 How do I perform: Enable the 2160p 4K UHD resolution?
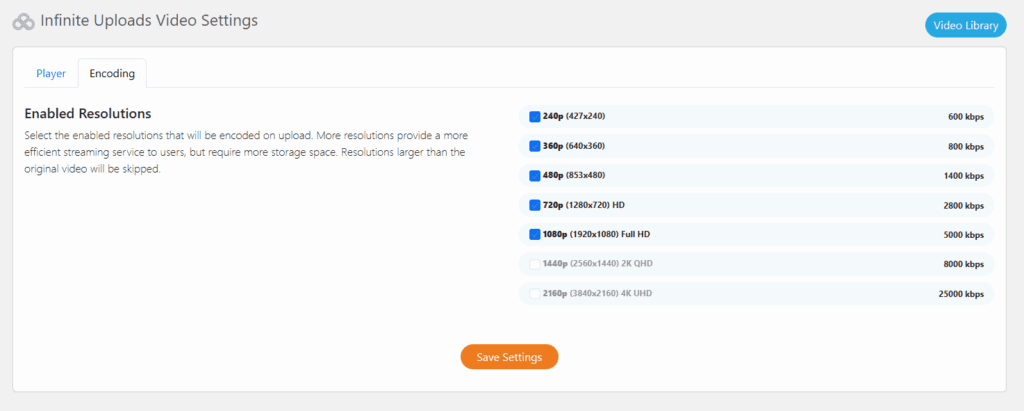pyautogui.click(x=534, y=293)
